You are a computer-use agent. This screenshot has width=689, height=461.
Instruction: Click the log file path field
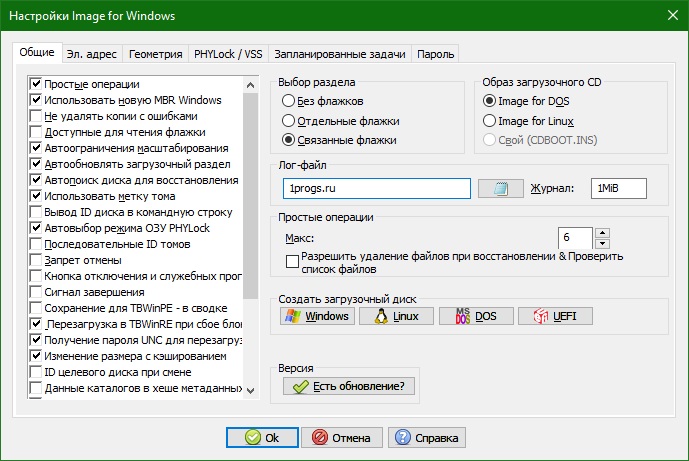click(377, 189)
